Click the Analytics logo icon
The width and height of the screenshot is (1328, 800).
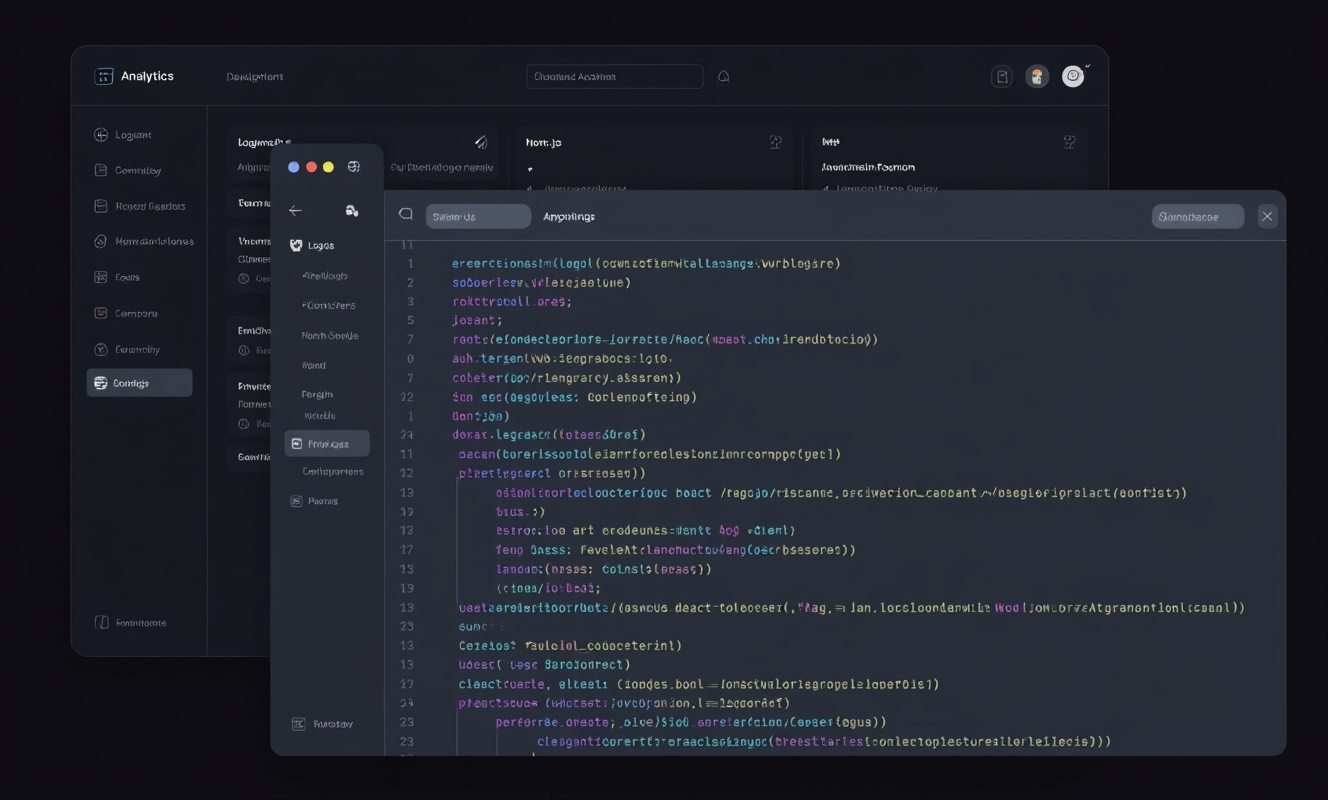[103, 77]
